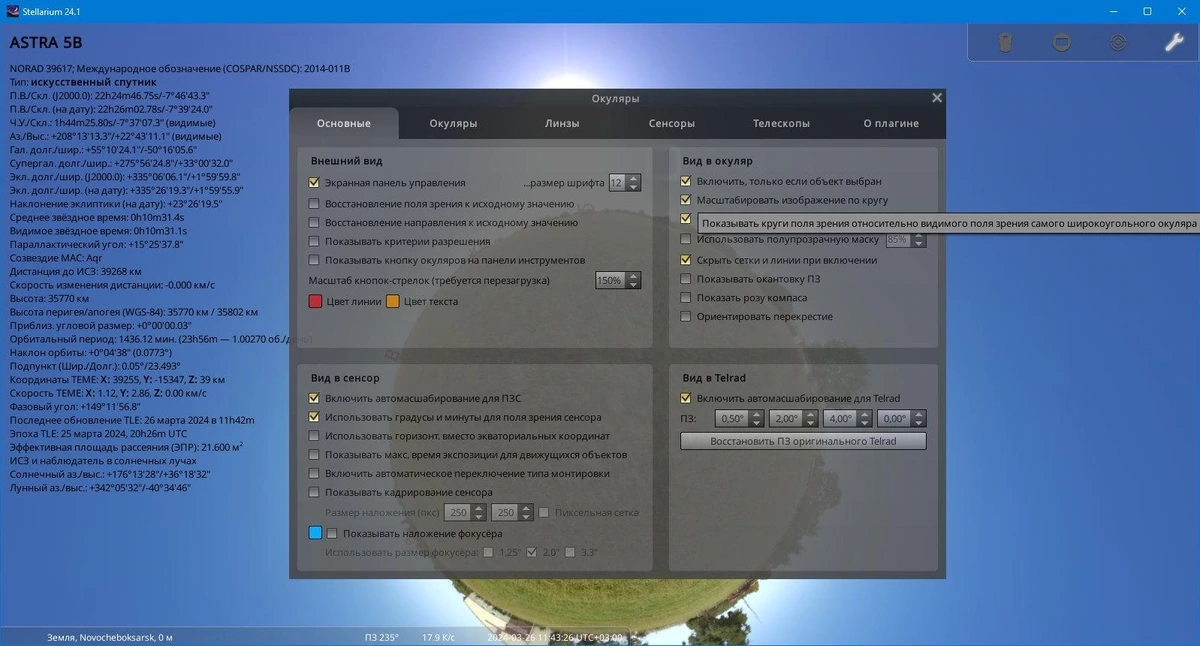Pick the red Цвет линии swatch

pos(315,302)
